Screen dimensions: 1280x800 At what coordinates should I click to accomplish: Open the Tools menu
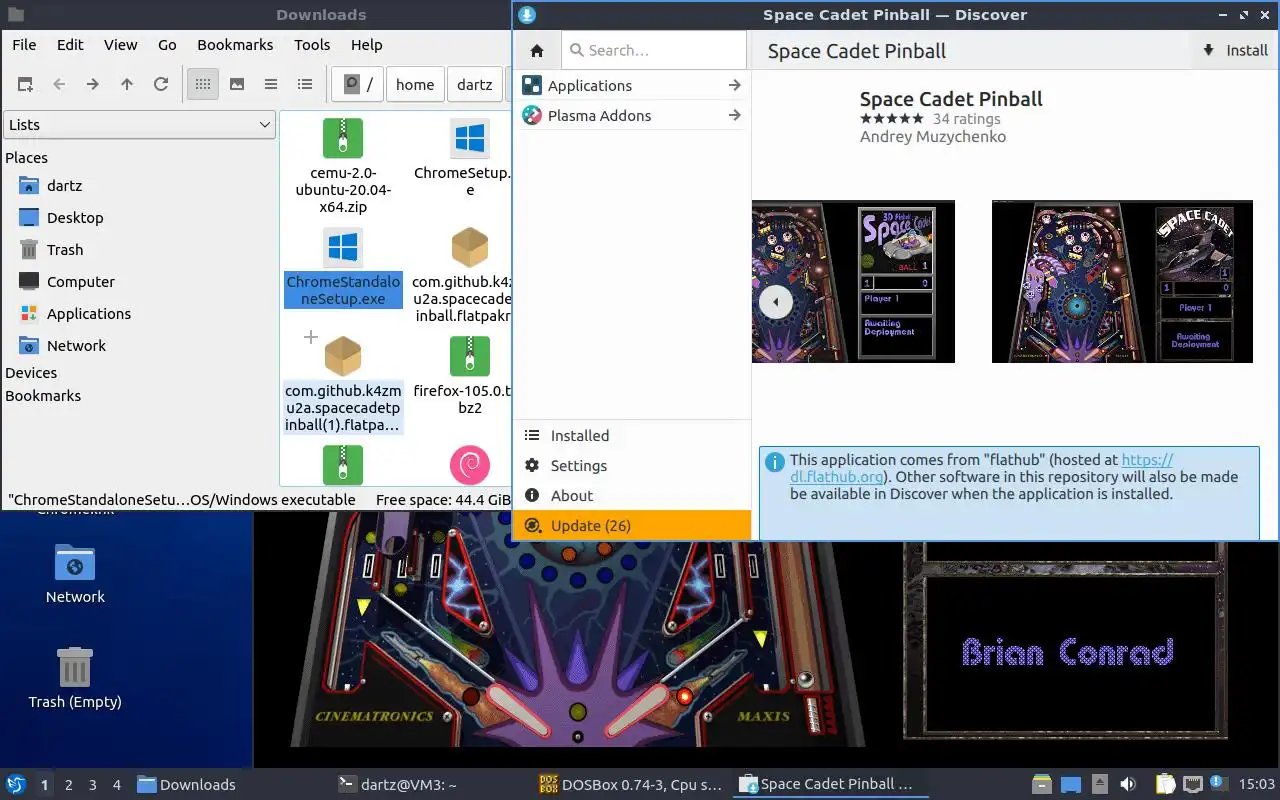[312, 45]
